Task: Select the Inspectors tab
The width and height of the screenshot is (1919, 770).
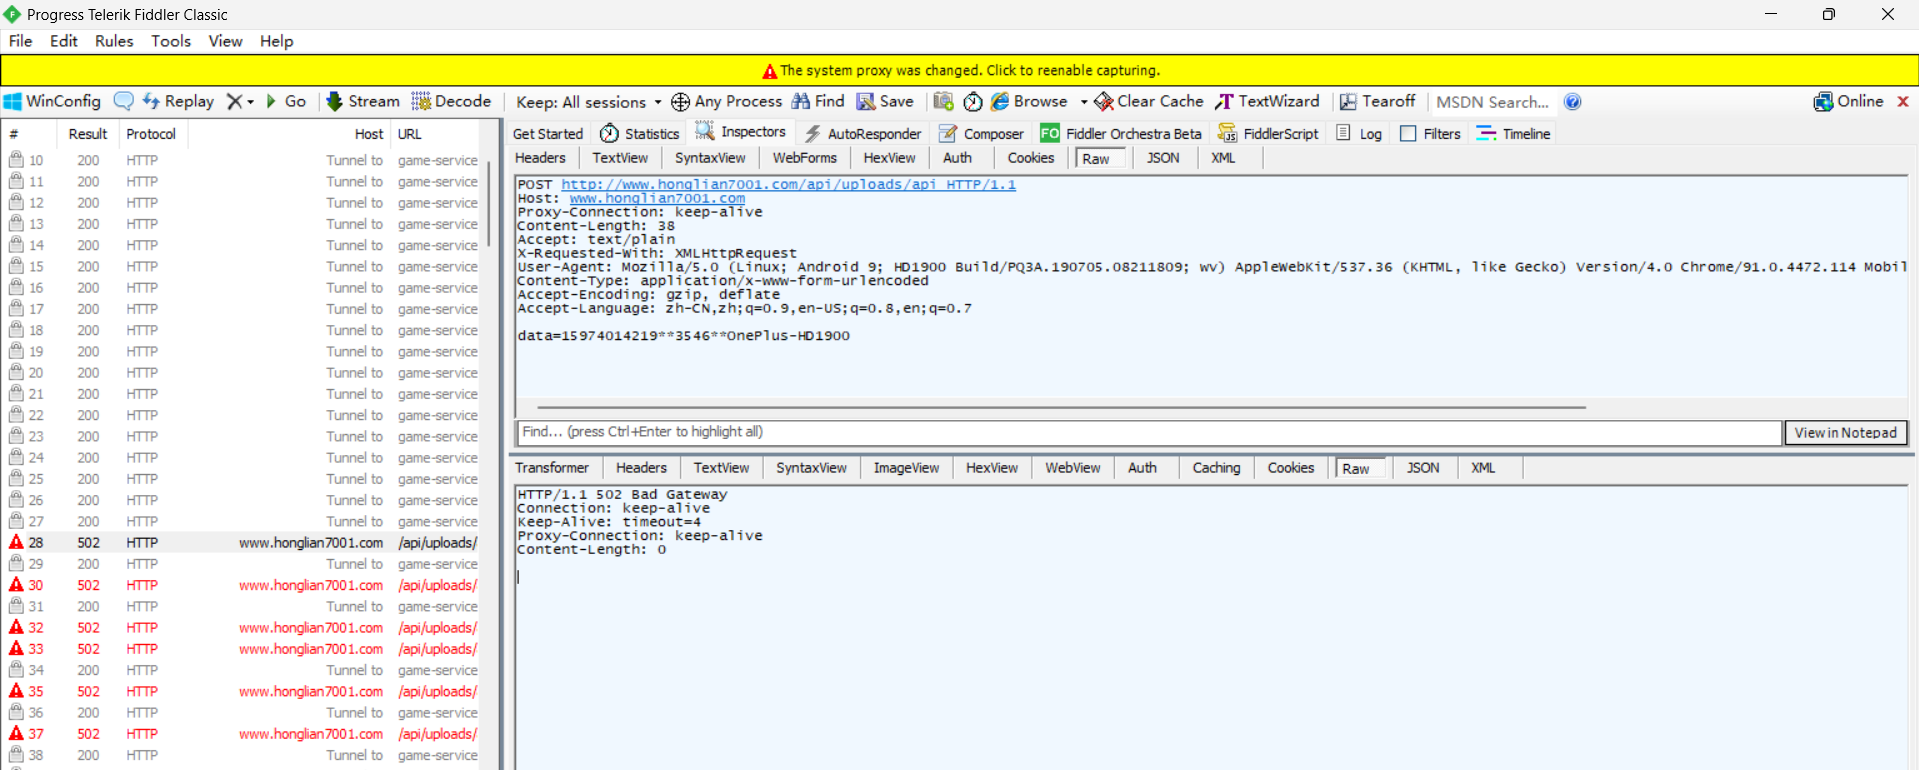Action: click(742, 132)
